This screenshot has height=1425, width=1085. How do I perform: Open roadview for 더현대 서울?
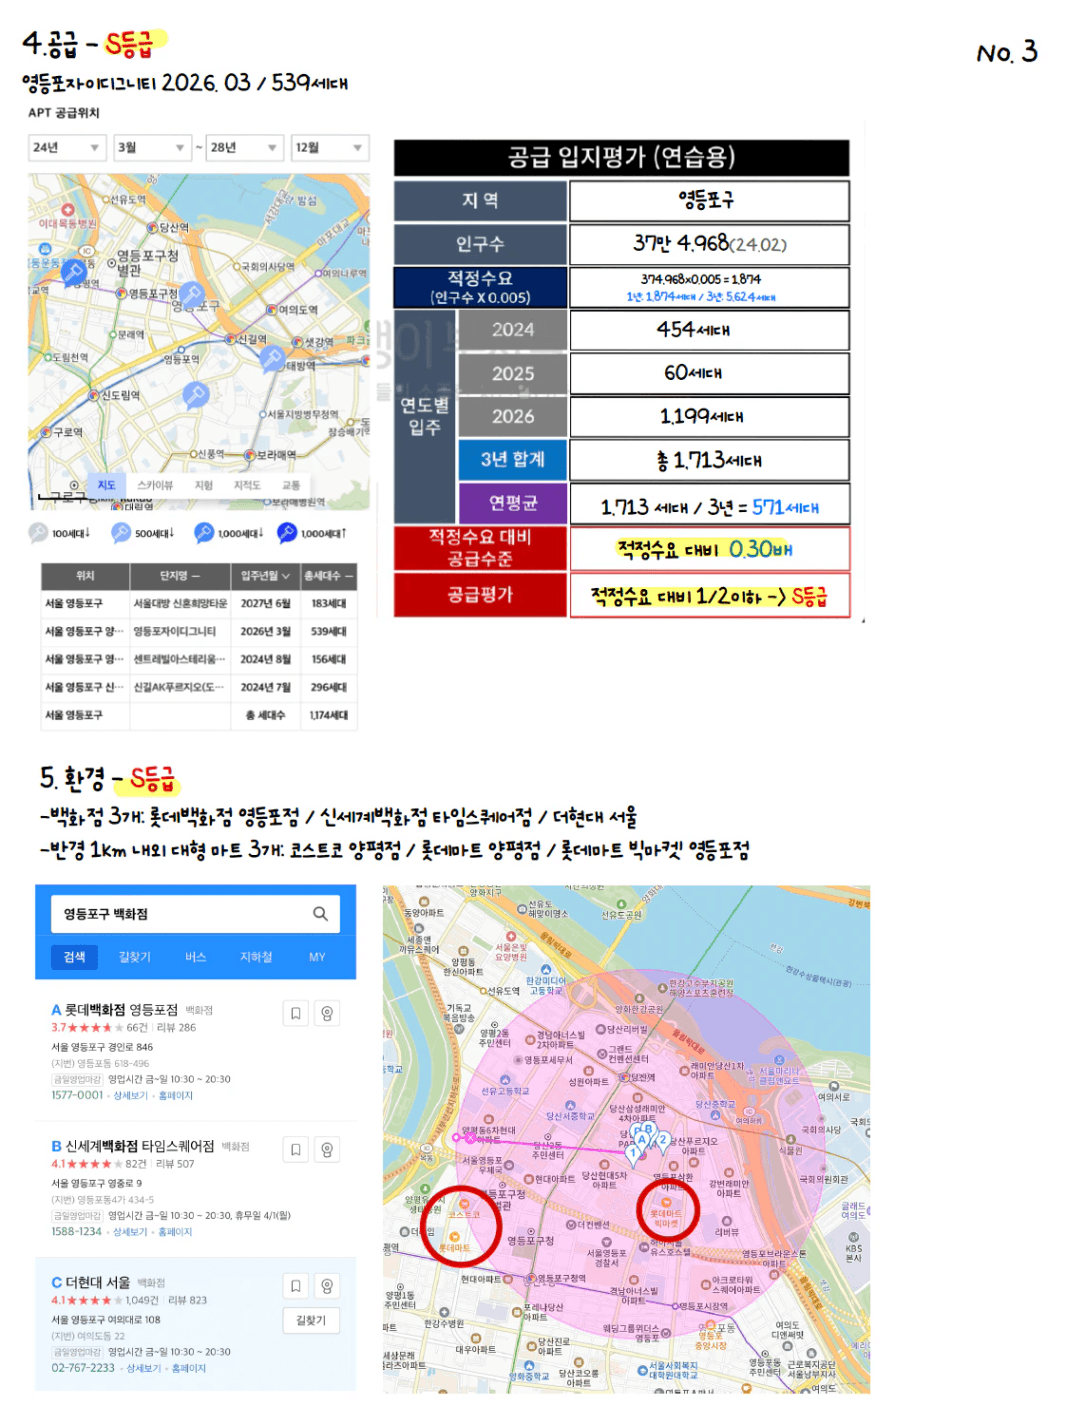(x=327, y=1285)
